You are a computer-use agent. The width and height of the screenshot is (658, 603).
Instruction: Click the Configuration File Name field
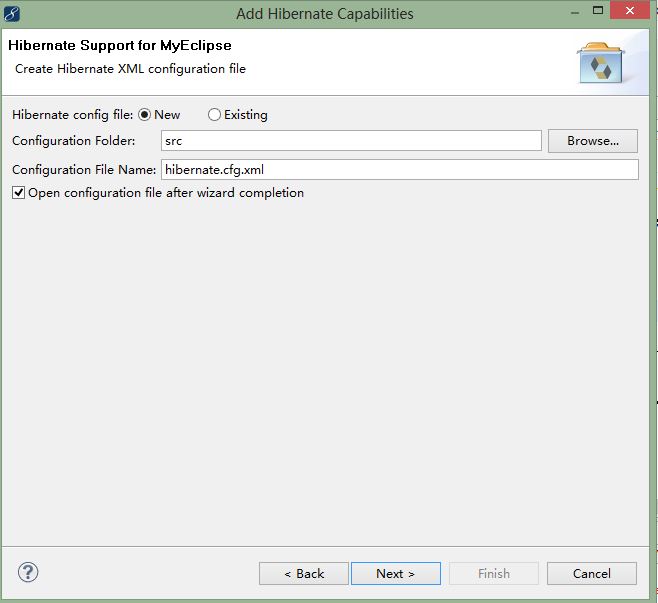point(400,170)
